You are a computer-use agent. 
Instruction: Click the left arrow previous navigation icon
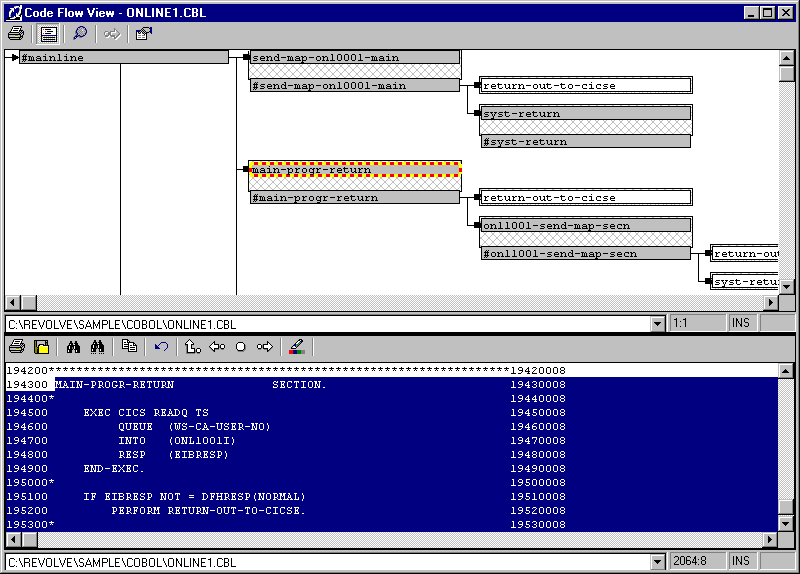tap(217, 347)
